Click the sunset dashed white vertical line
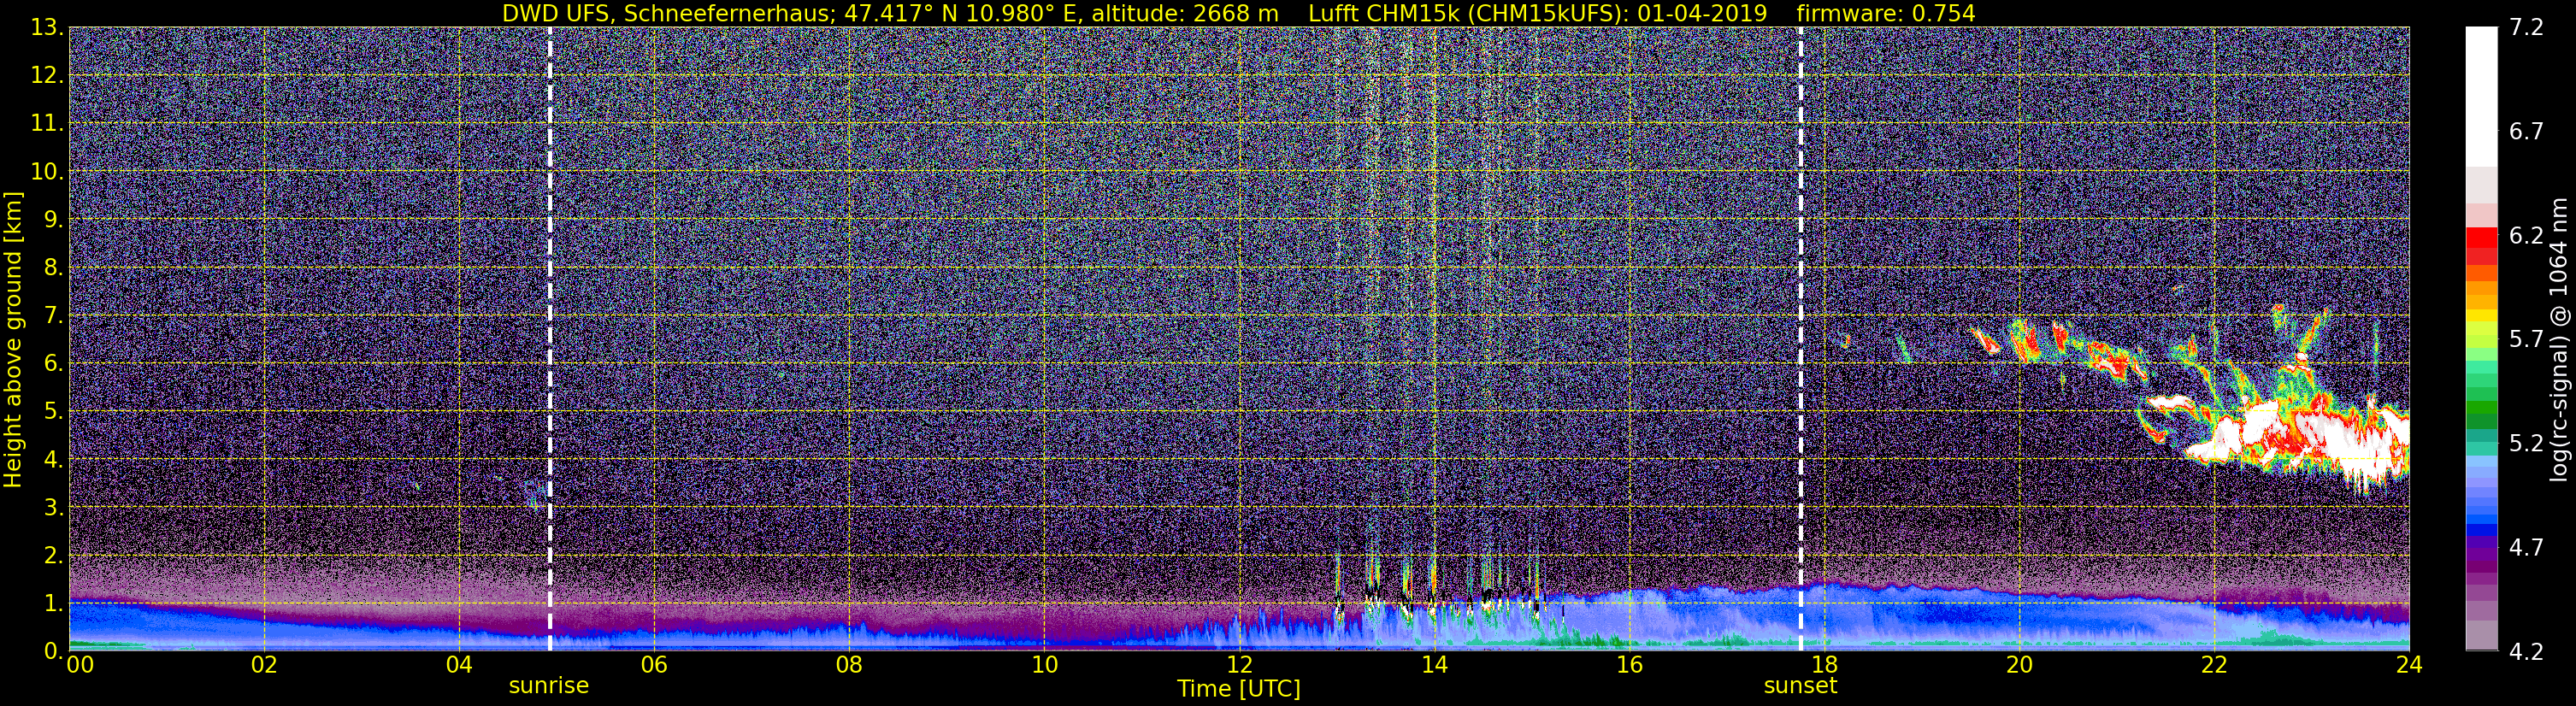Image resolution: width=2576 pixels, height=706 pixels. [1801, 339]
